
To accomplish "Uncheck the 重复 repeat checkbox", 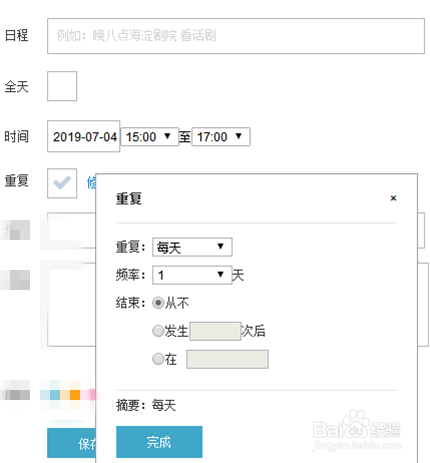I will point(62,183).
